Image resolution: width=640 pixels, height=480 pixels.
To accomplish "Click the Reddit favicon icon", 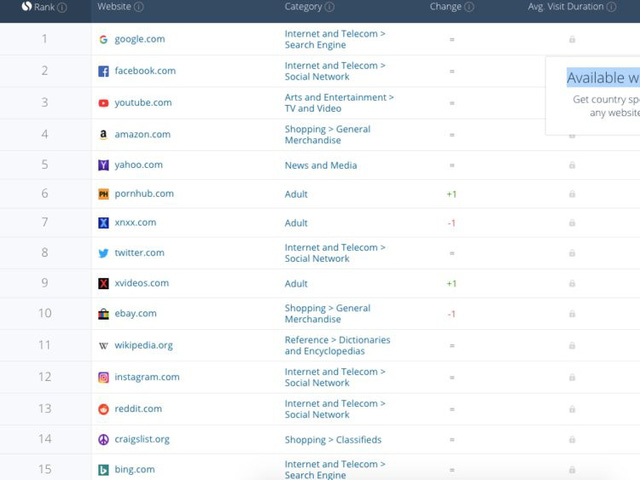I will point(103,409).
